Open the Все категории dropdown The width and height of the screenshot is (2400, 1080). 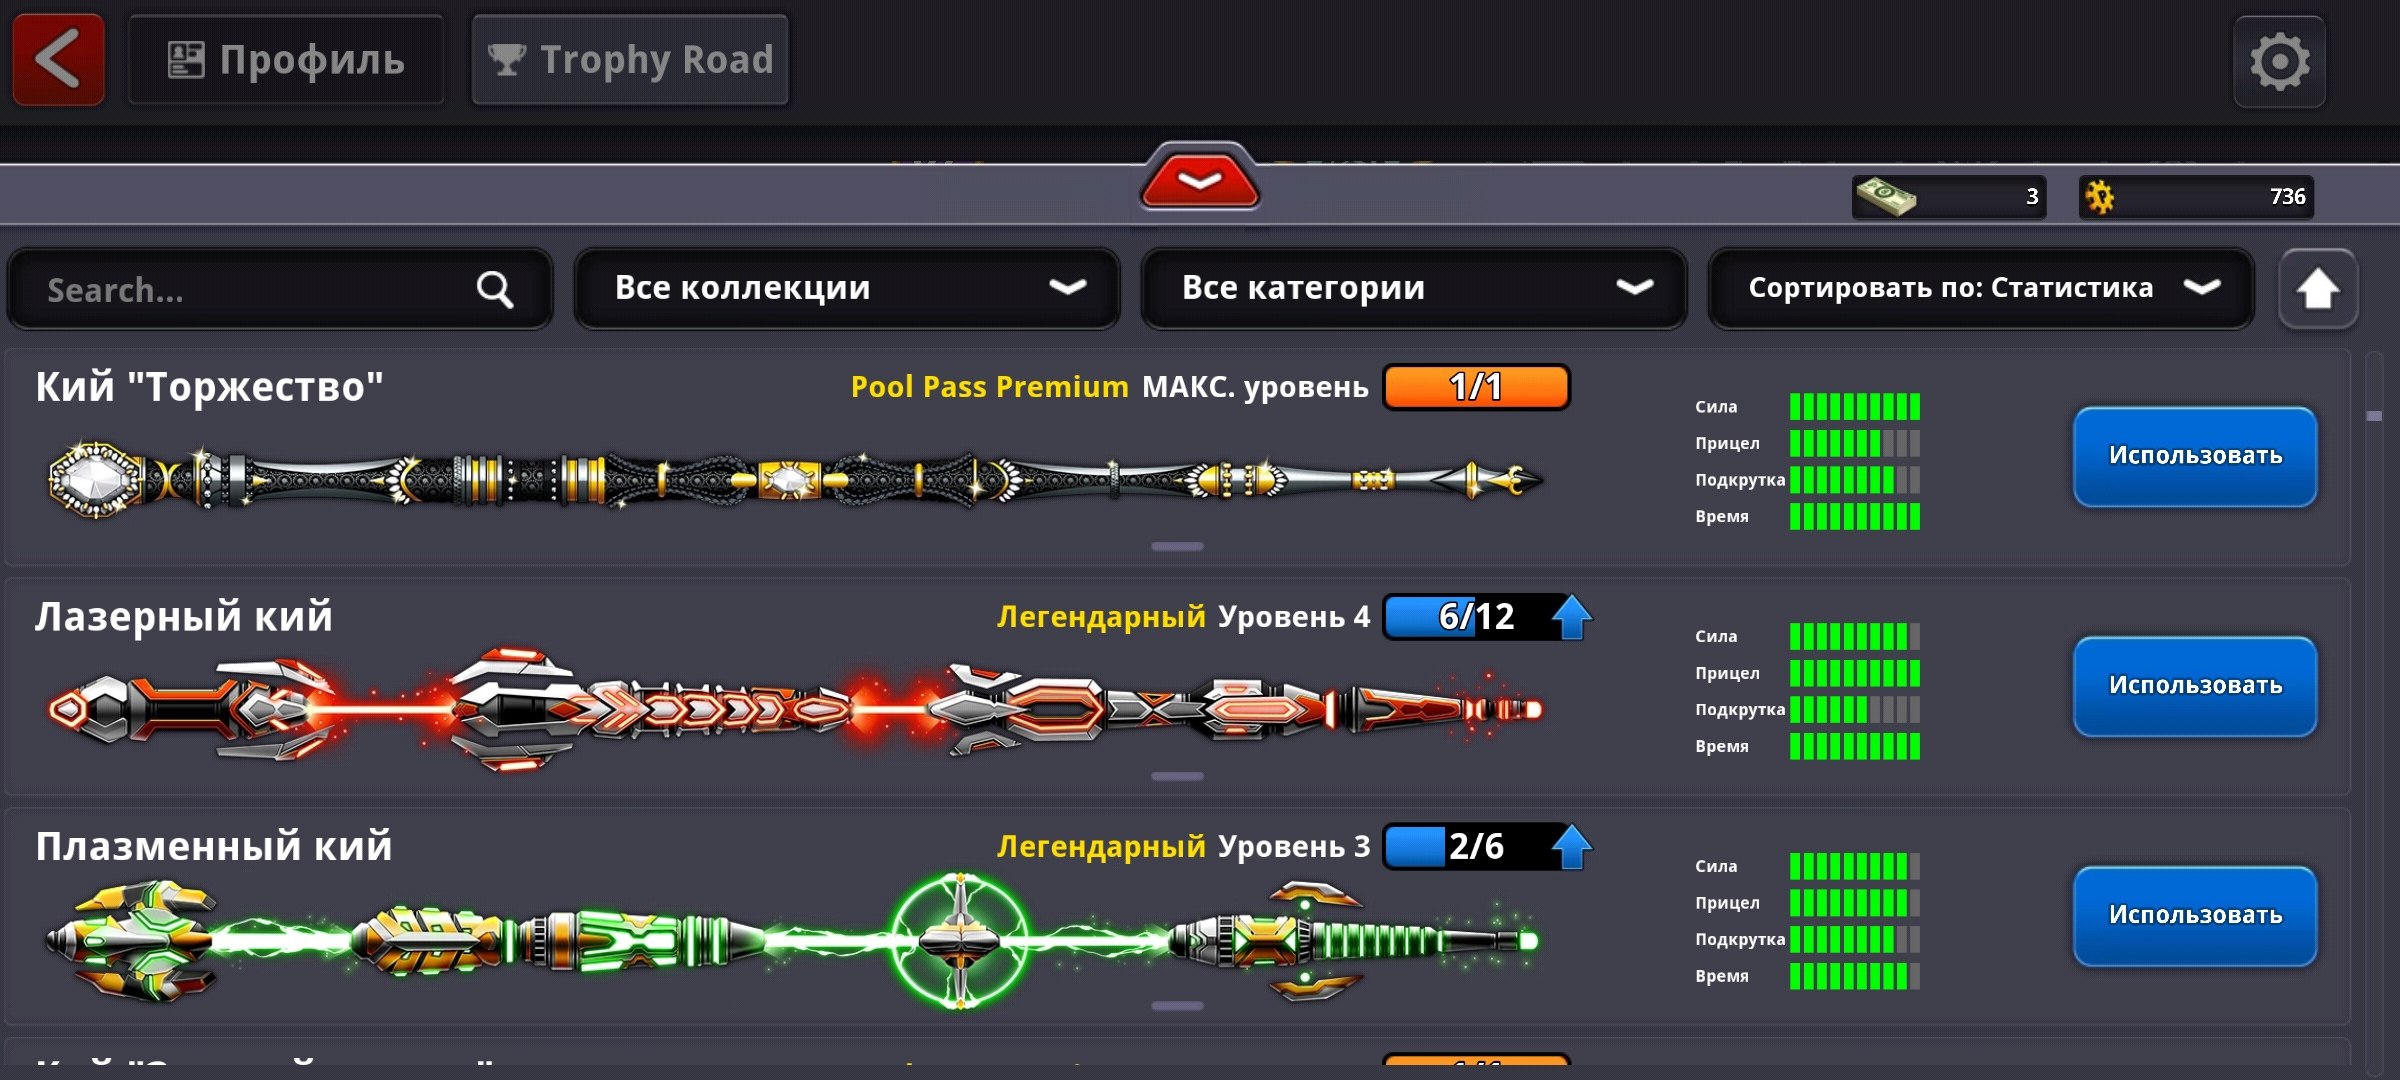(x=1413, y=288)
